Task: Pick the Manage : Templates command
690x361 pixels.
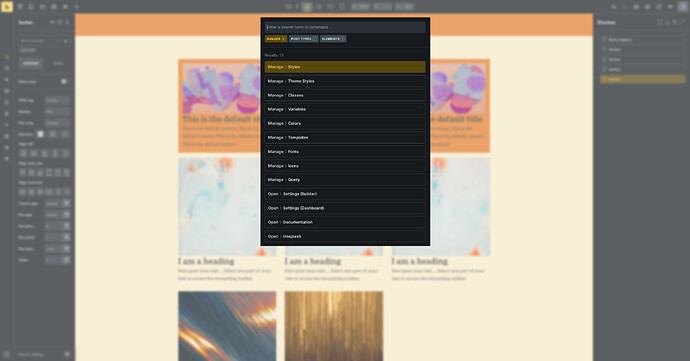Action: click(x=345, y=137)
